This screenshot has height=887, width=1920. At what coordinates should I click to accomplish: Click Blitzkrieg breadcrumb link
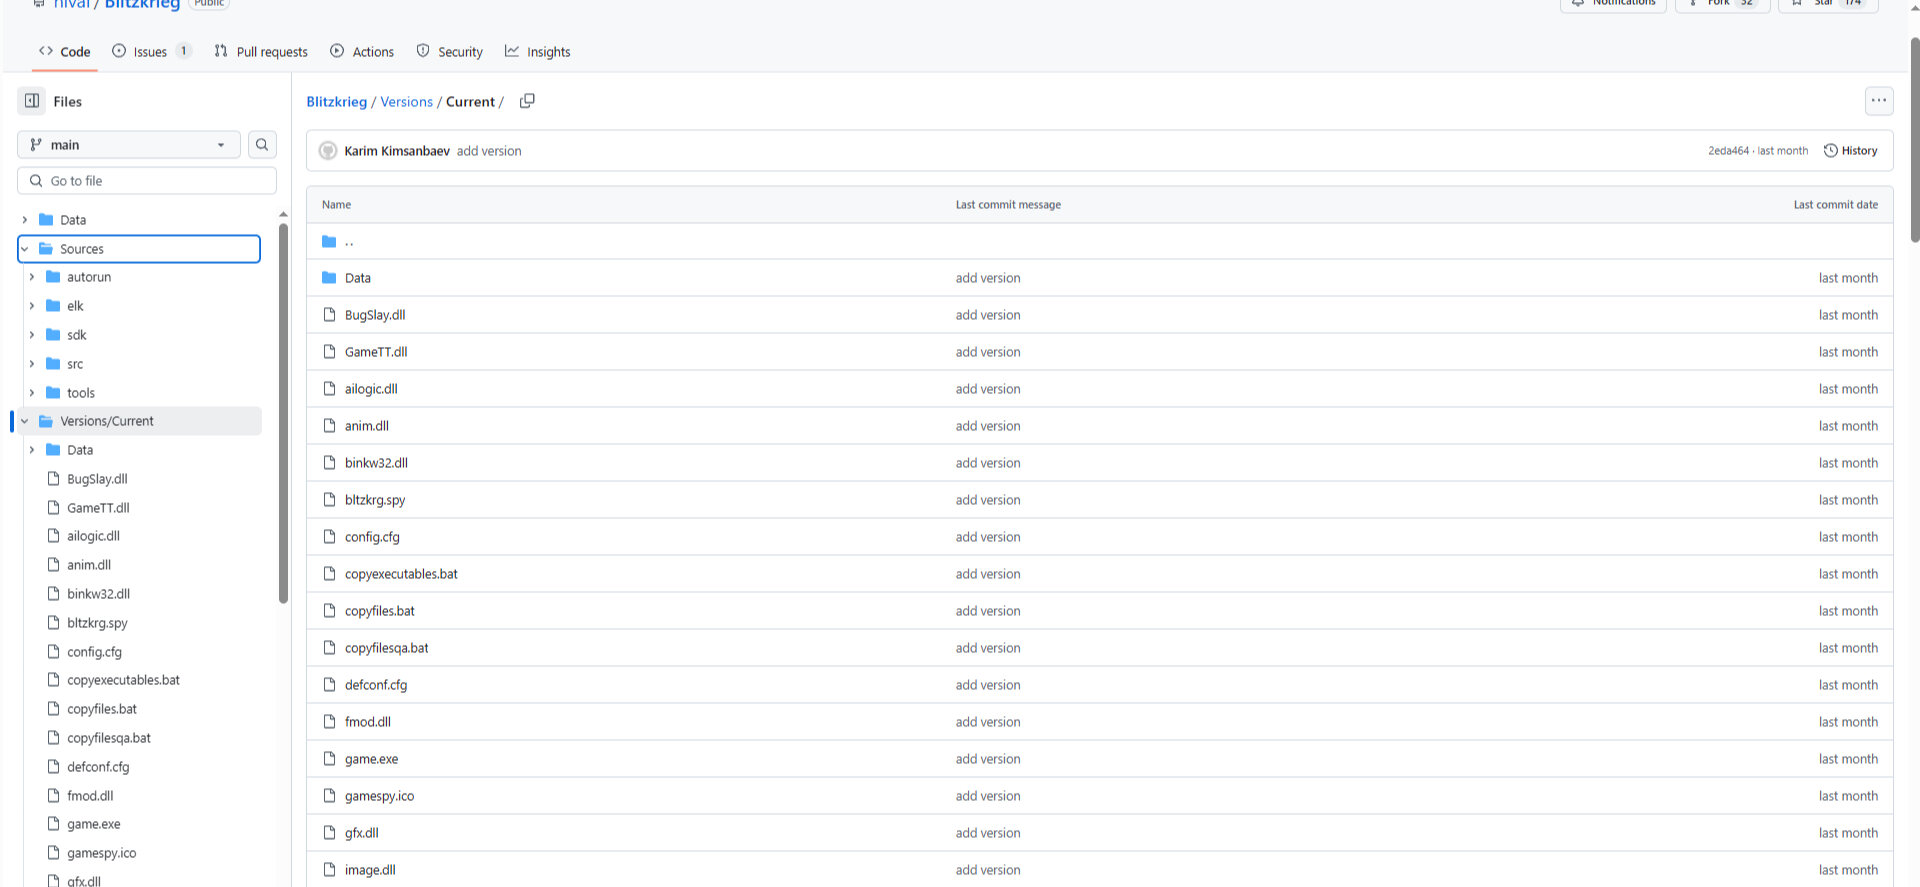coord(336,102)
